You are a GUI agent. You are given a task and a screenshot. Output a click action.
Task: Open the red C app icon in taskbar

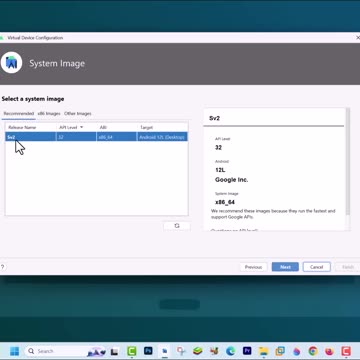[x=346, y=351]
